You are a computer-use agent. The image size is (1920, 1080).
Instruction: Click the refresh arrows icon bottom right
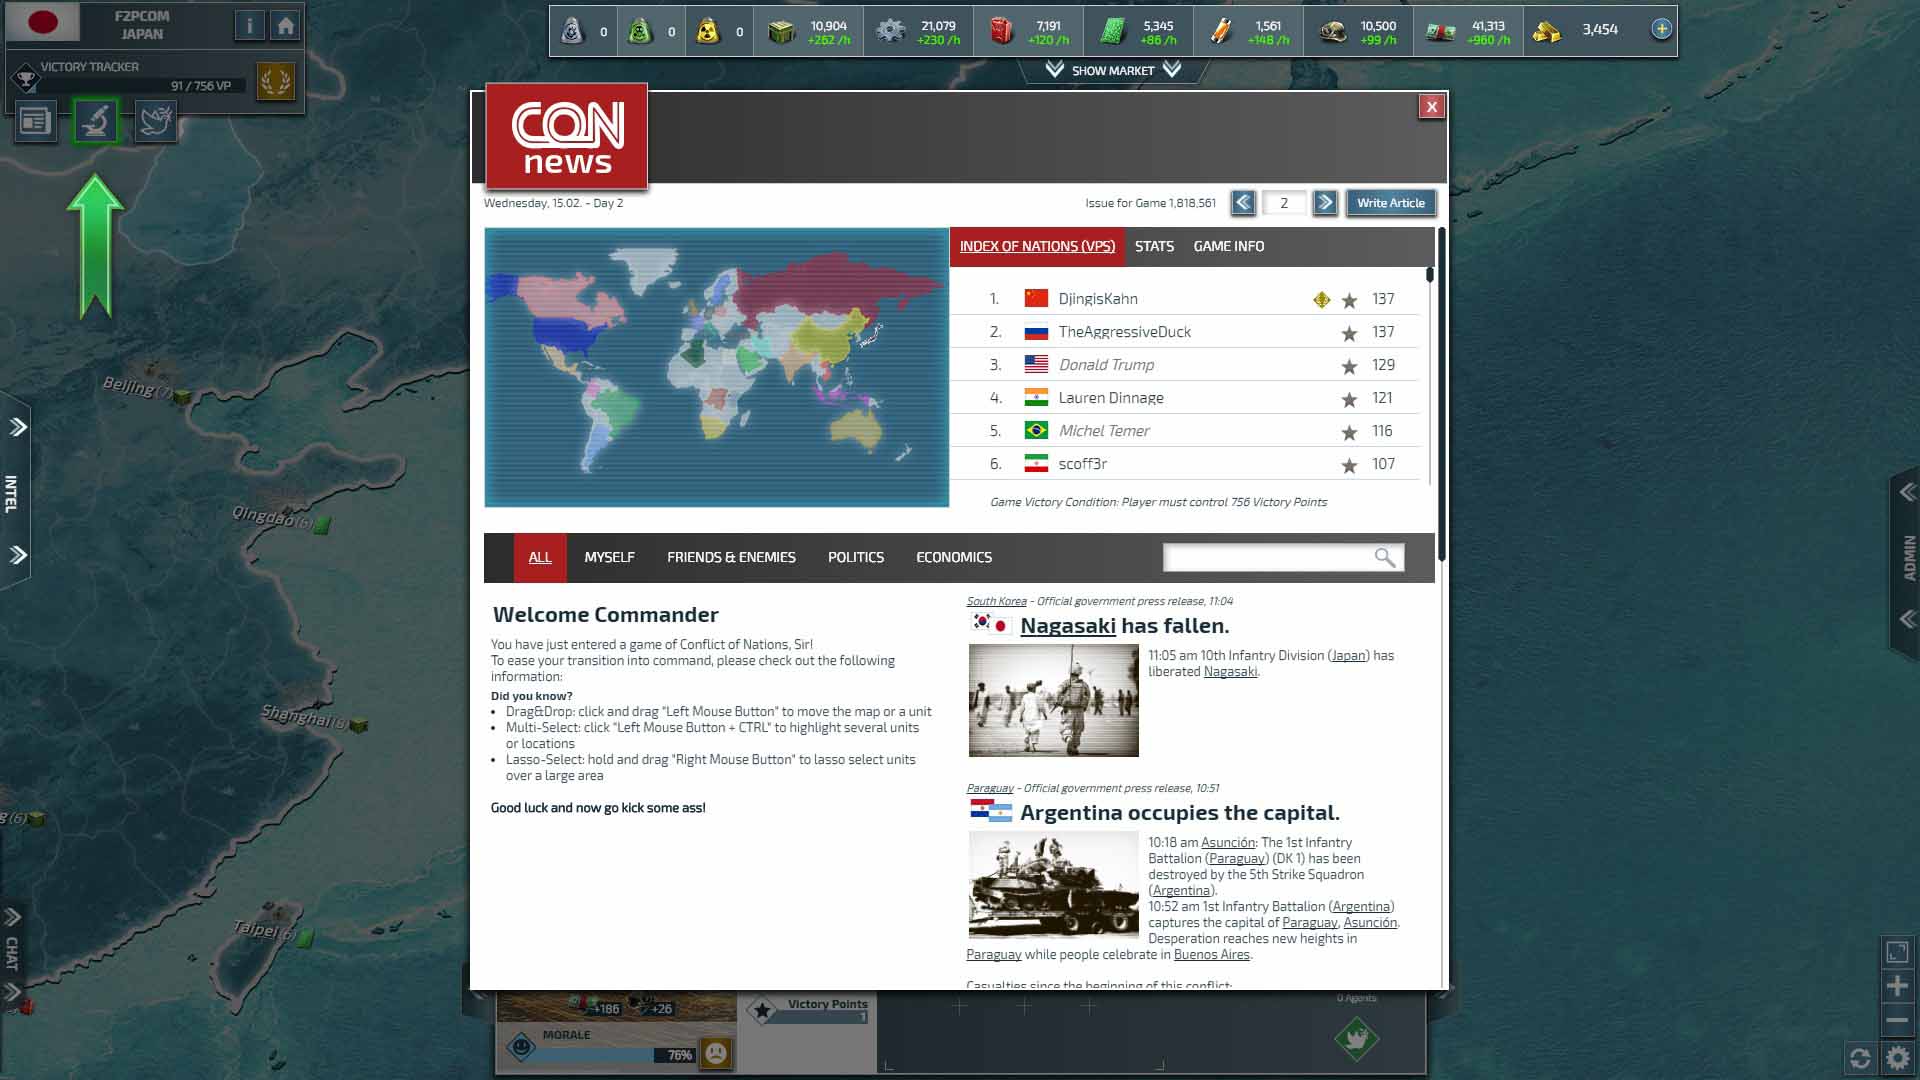click(1860, 1057)
